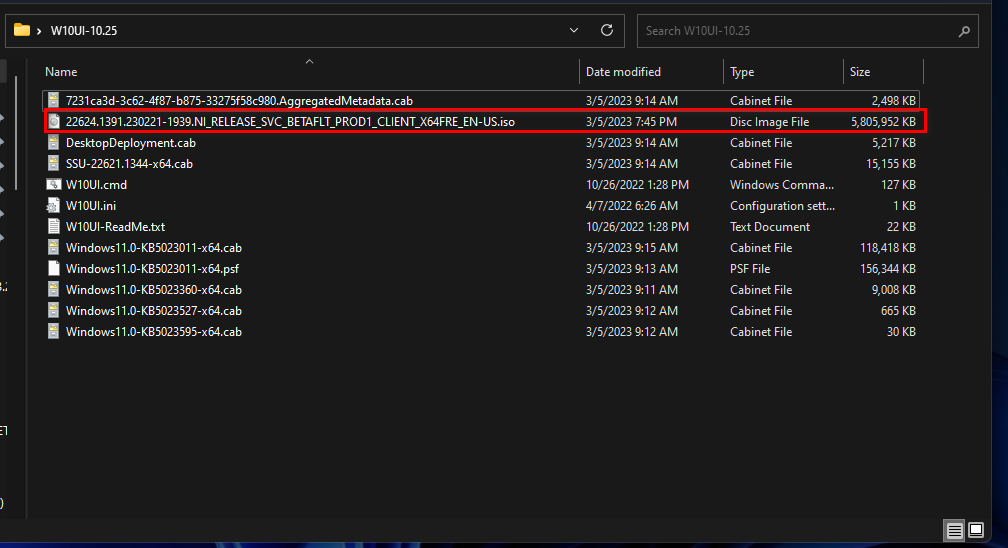Image resolution: width=1008 pixels, height=548 pixels.
Task: Click the 665 KB size value
Action: point(899,311)
